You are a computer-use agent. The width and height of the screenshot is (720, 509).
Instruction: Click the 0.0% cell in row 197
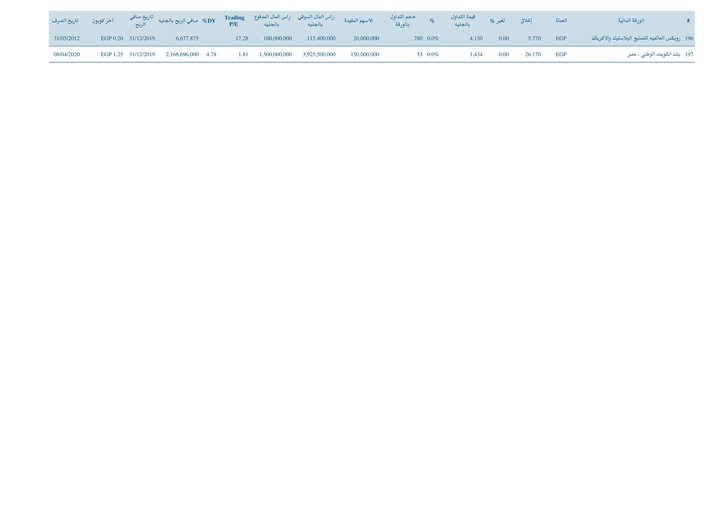tap(433, 54)
